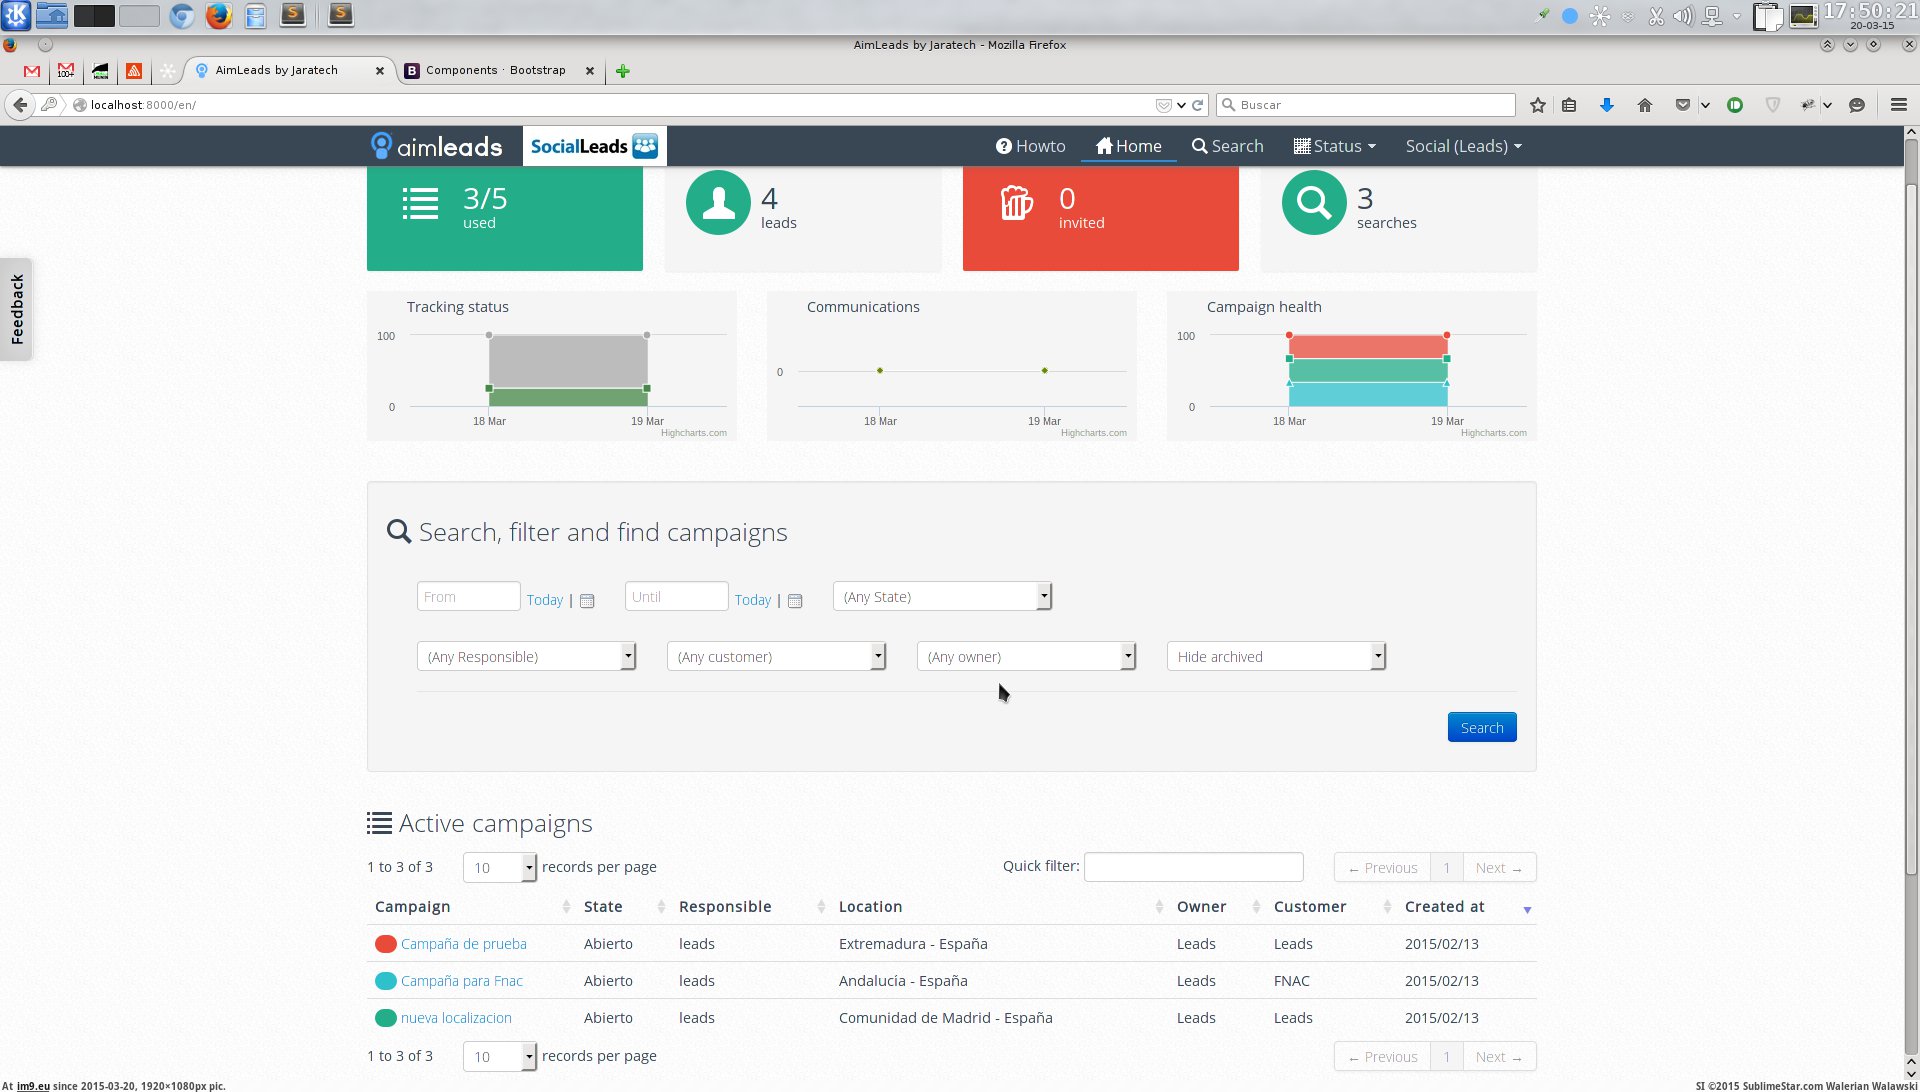Open the Howto page
1920x1092 pixels.
(1031, 146)
